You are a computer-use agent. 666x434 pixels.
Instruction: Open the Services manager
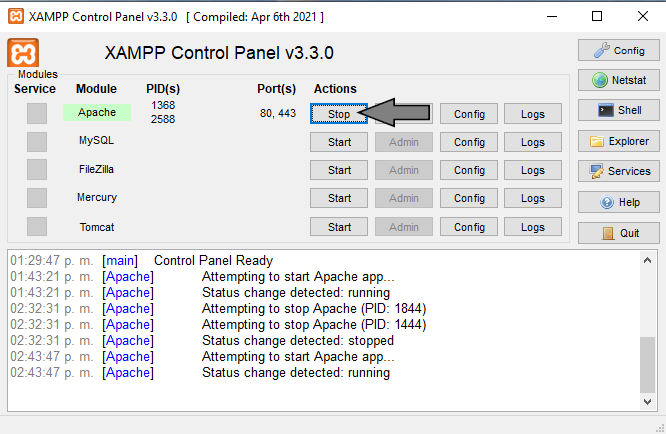(618, 171)
